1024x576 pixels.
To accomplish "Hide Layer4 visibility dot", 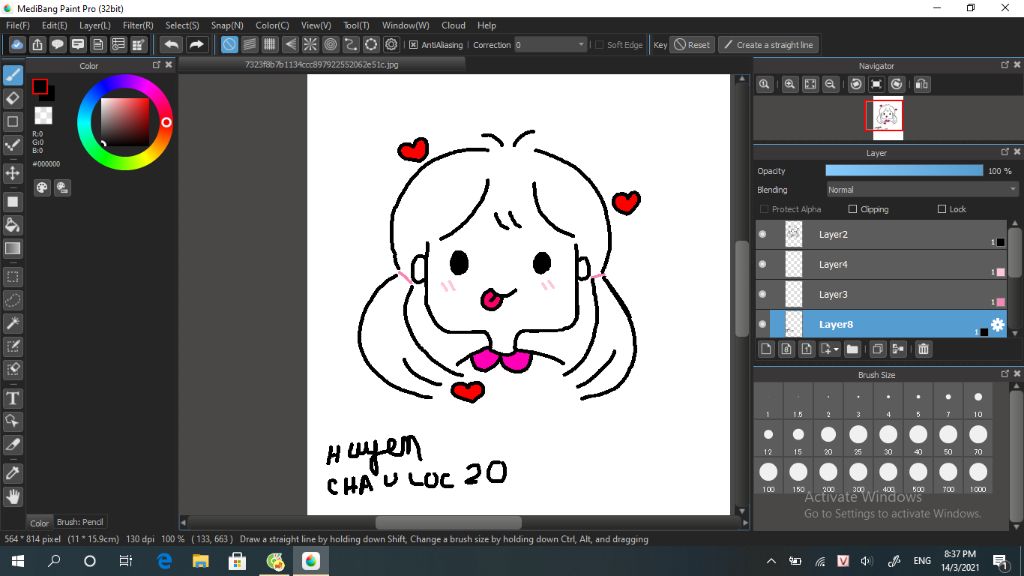I will coord(762,264).
